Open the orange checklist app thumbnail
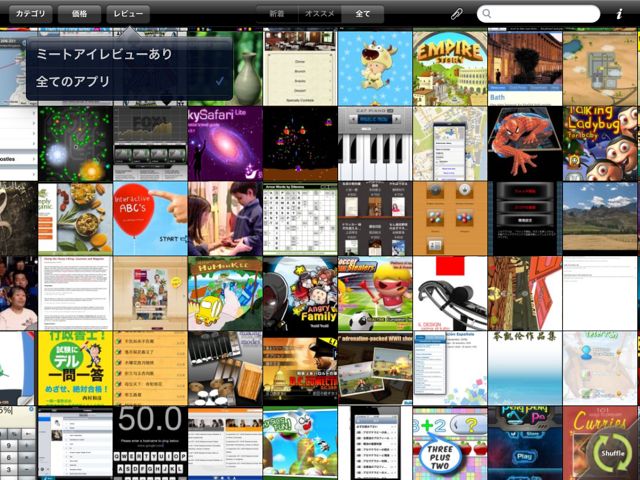Image resolution: width=640 pixels, height=480 pixels. pyautogui.click(x=150, y=369)
